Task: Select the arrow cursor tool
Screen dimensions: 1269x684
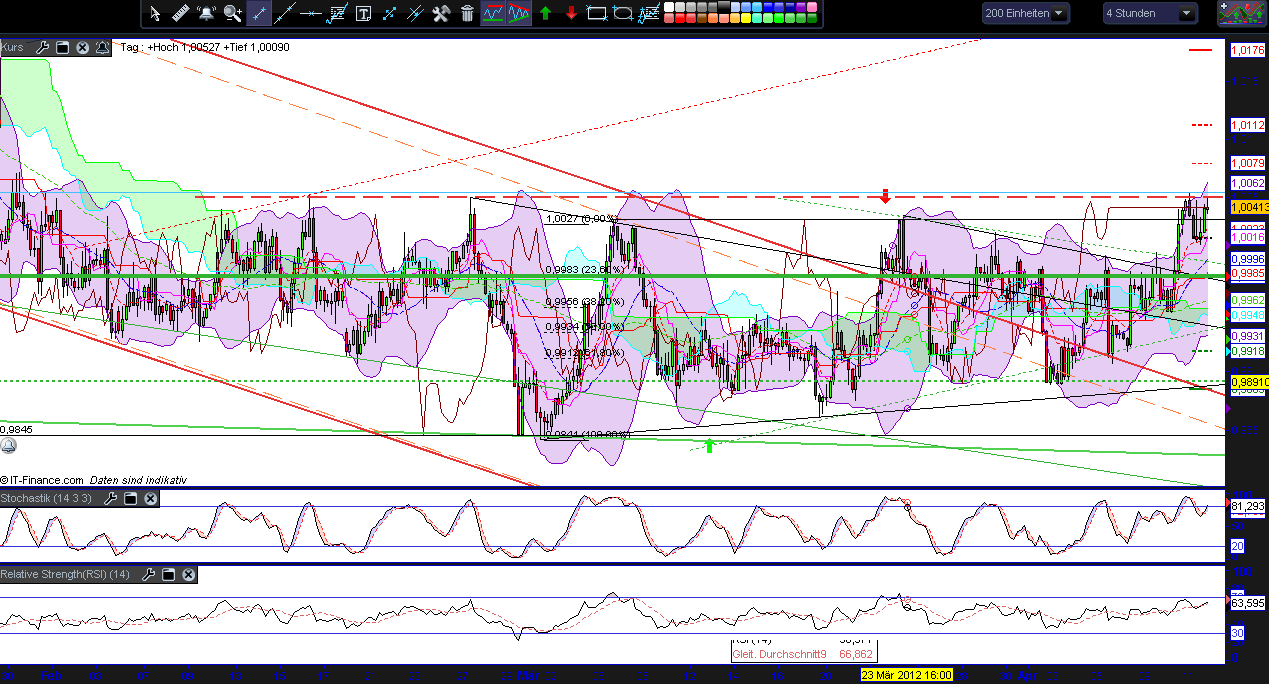Action: (x=155, y=13)
